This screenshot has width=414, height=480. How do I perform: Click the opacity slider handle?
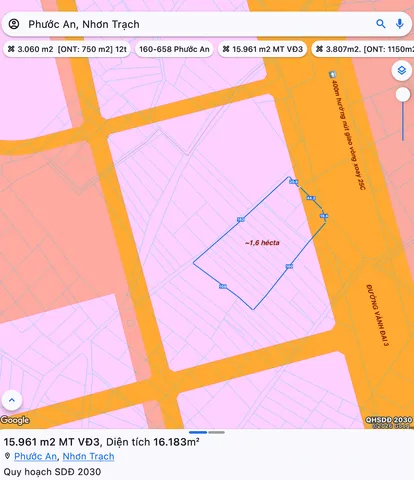click(403, 95)
